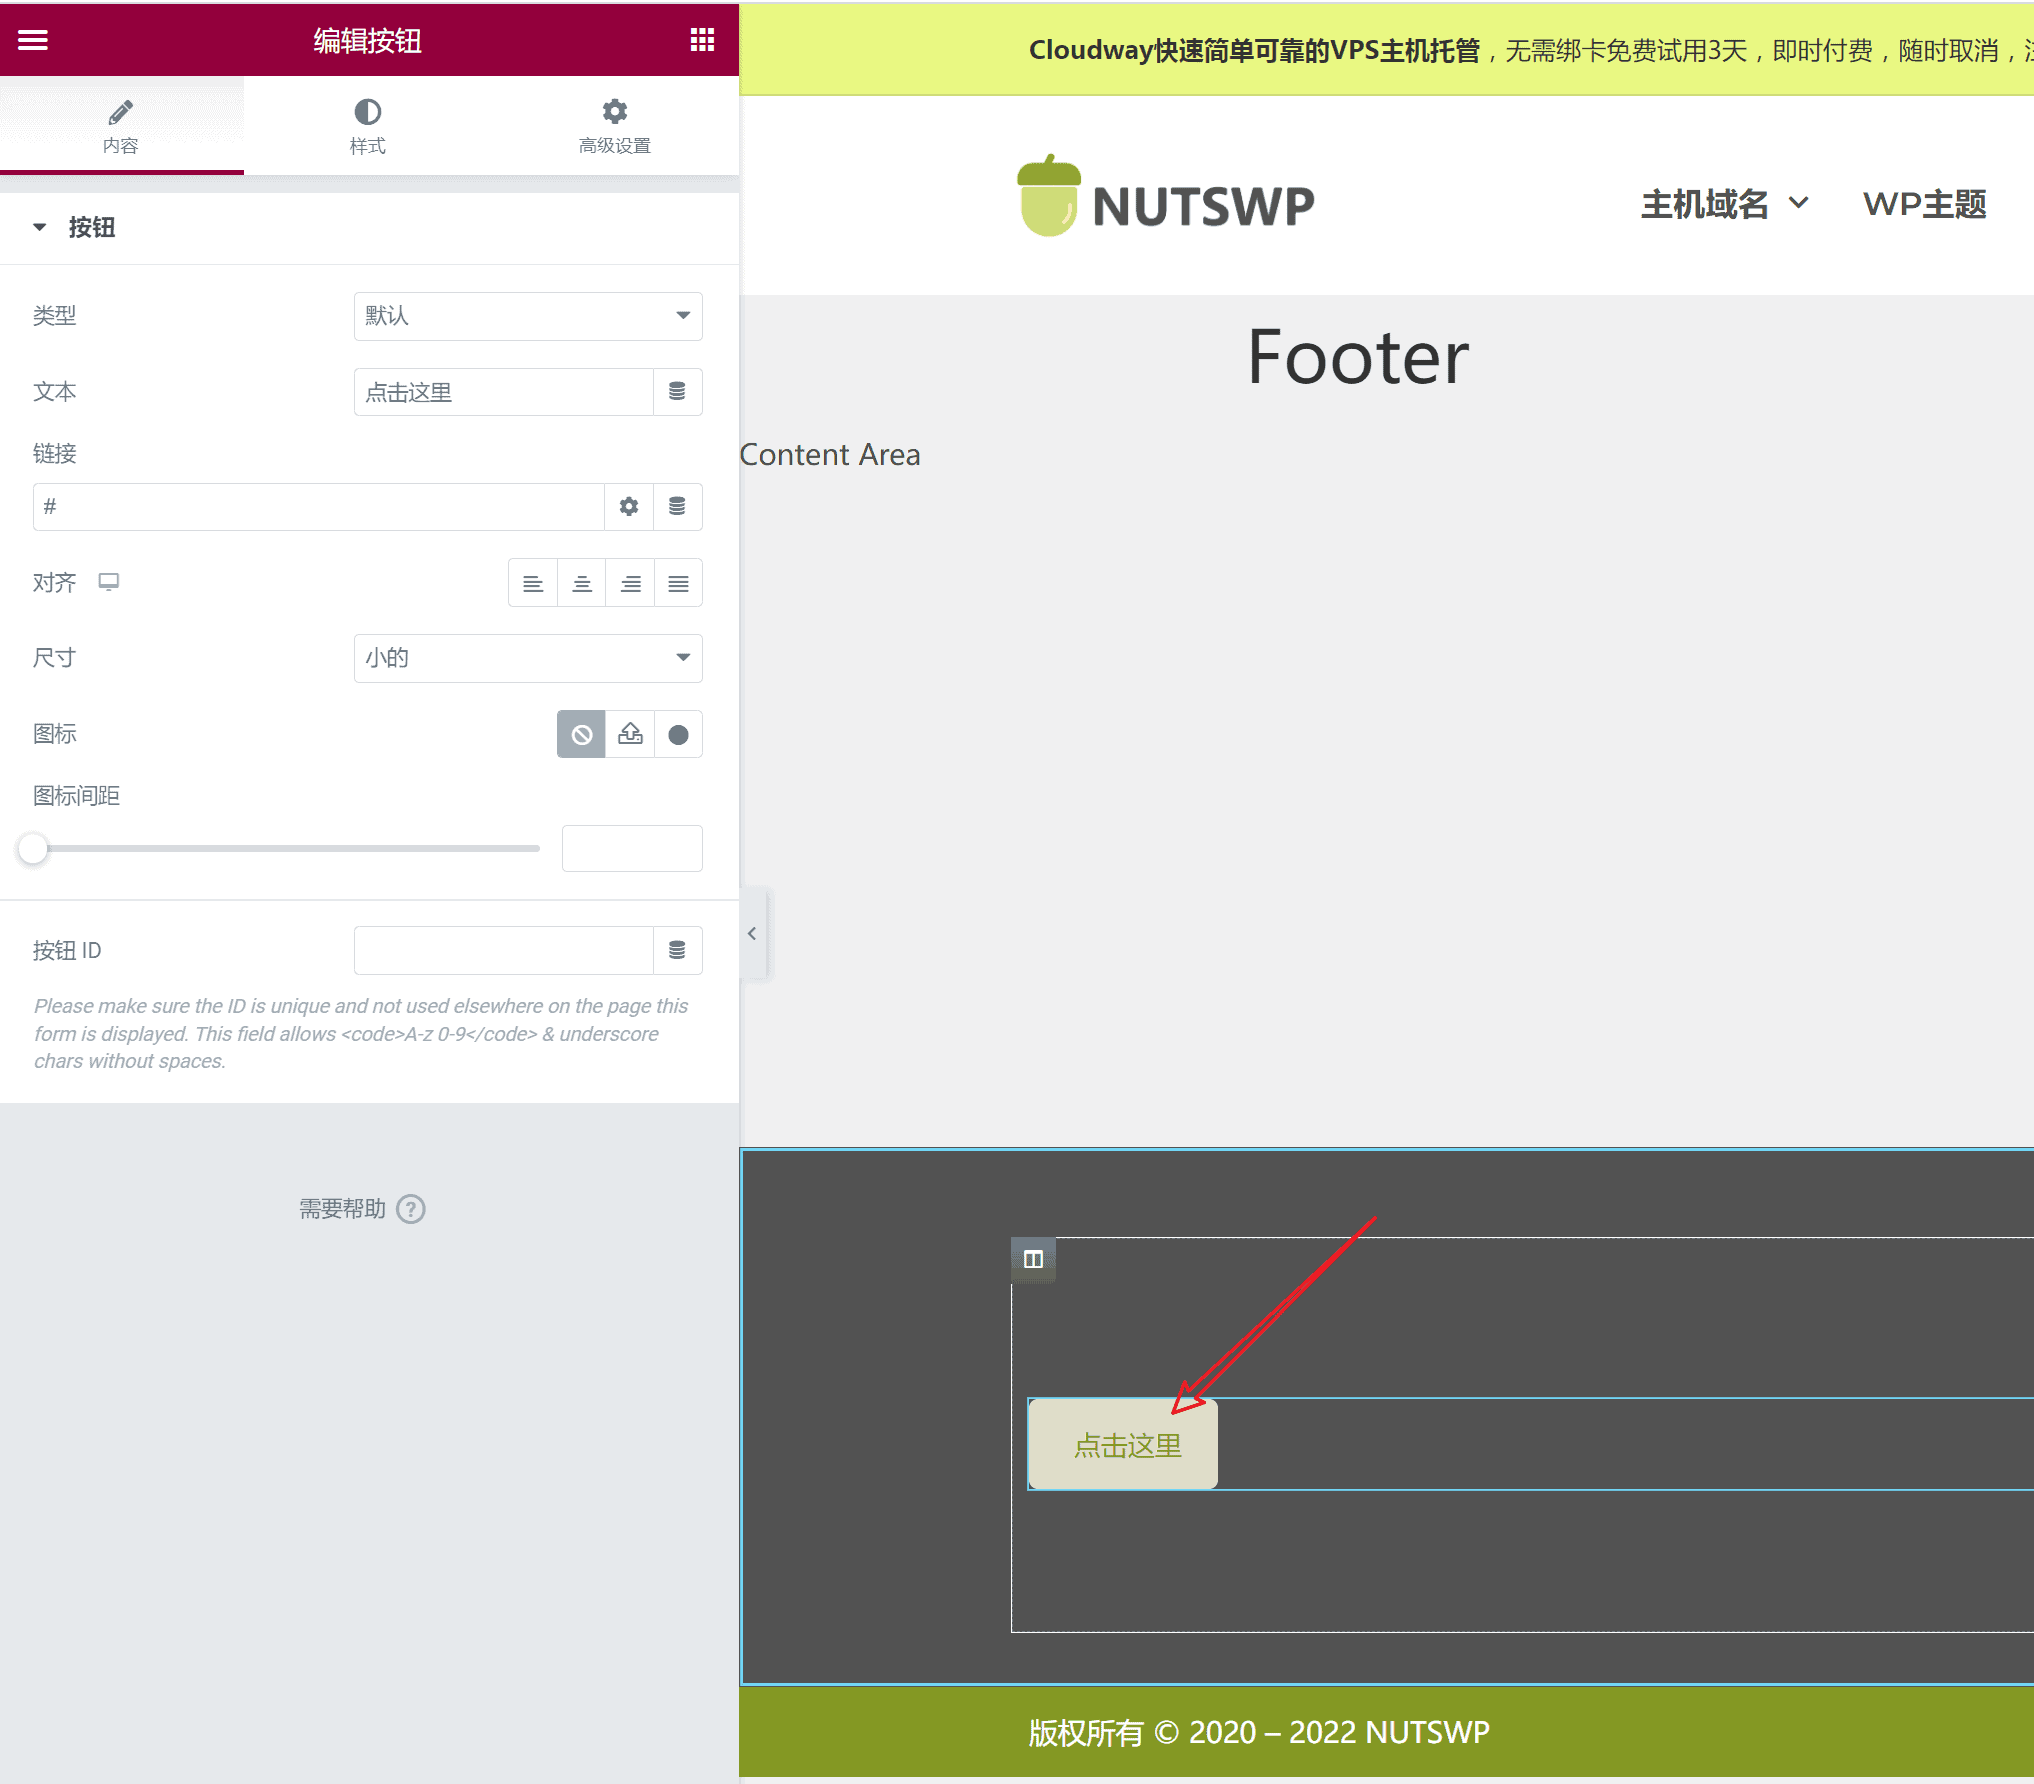Open link options gear icon

(628, 507)
